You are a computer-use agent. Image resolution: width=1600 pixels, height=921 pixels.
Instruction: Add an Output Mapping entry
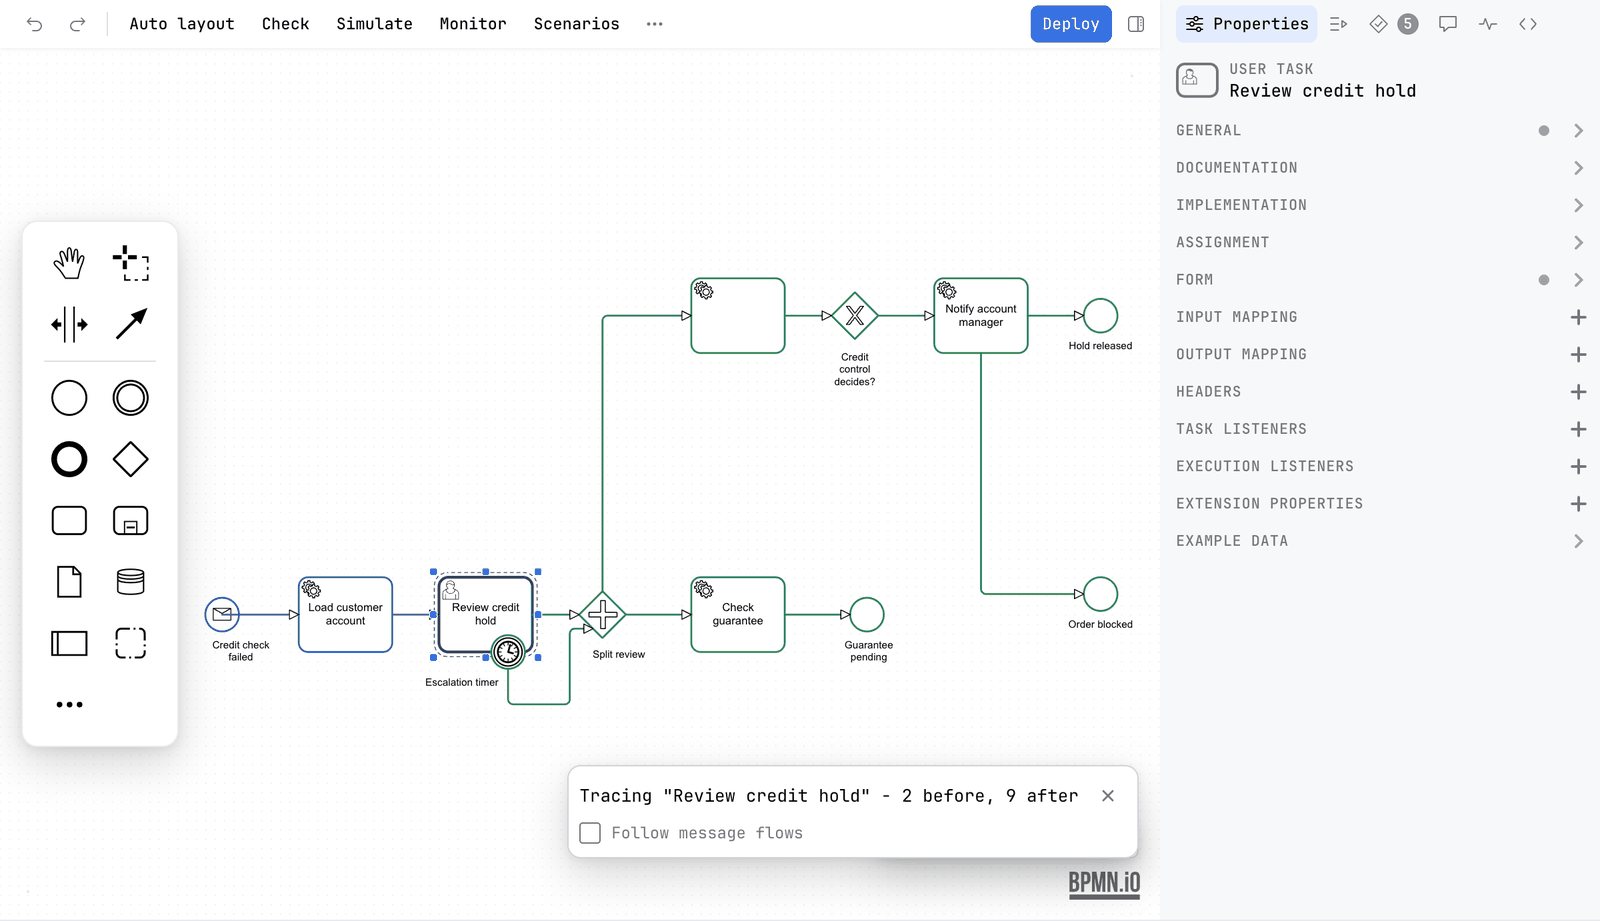(x=1578, y=355)
